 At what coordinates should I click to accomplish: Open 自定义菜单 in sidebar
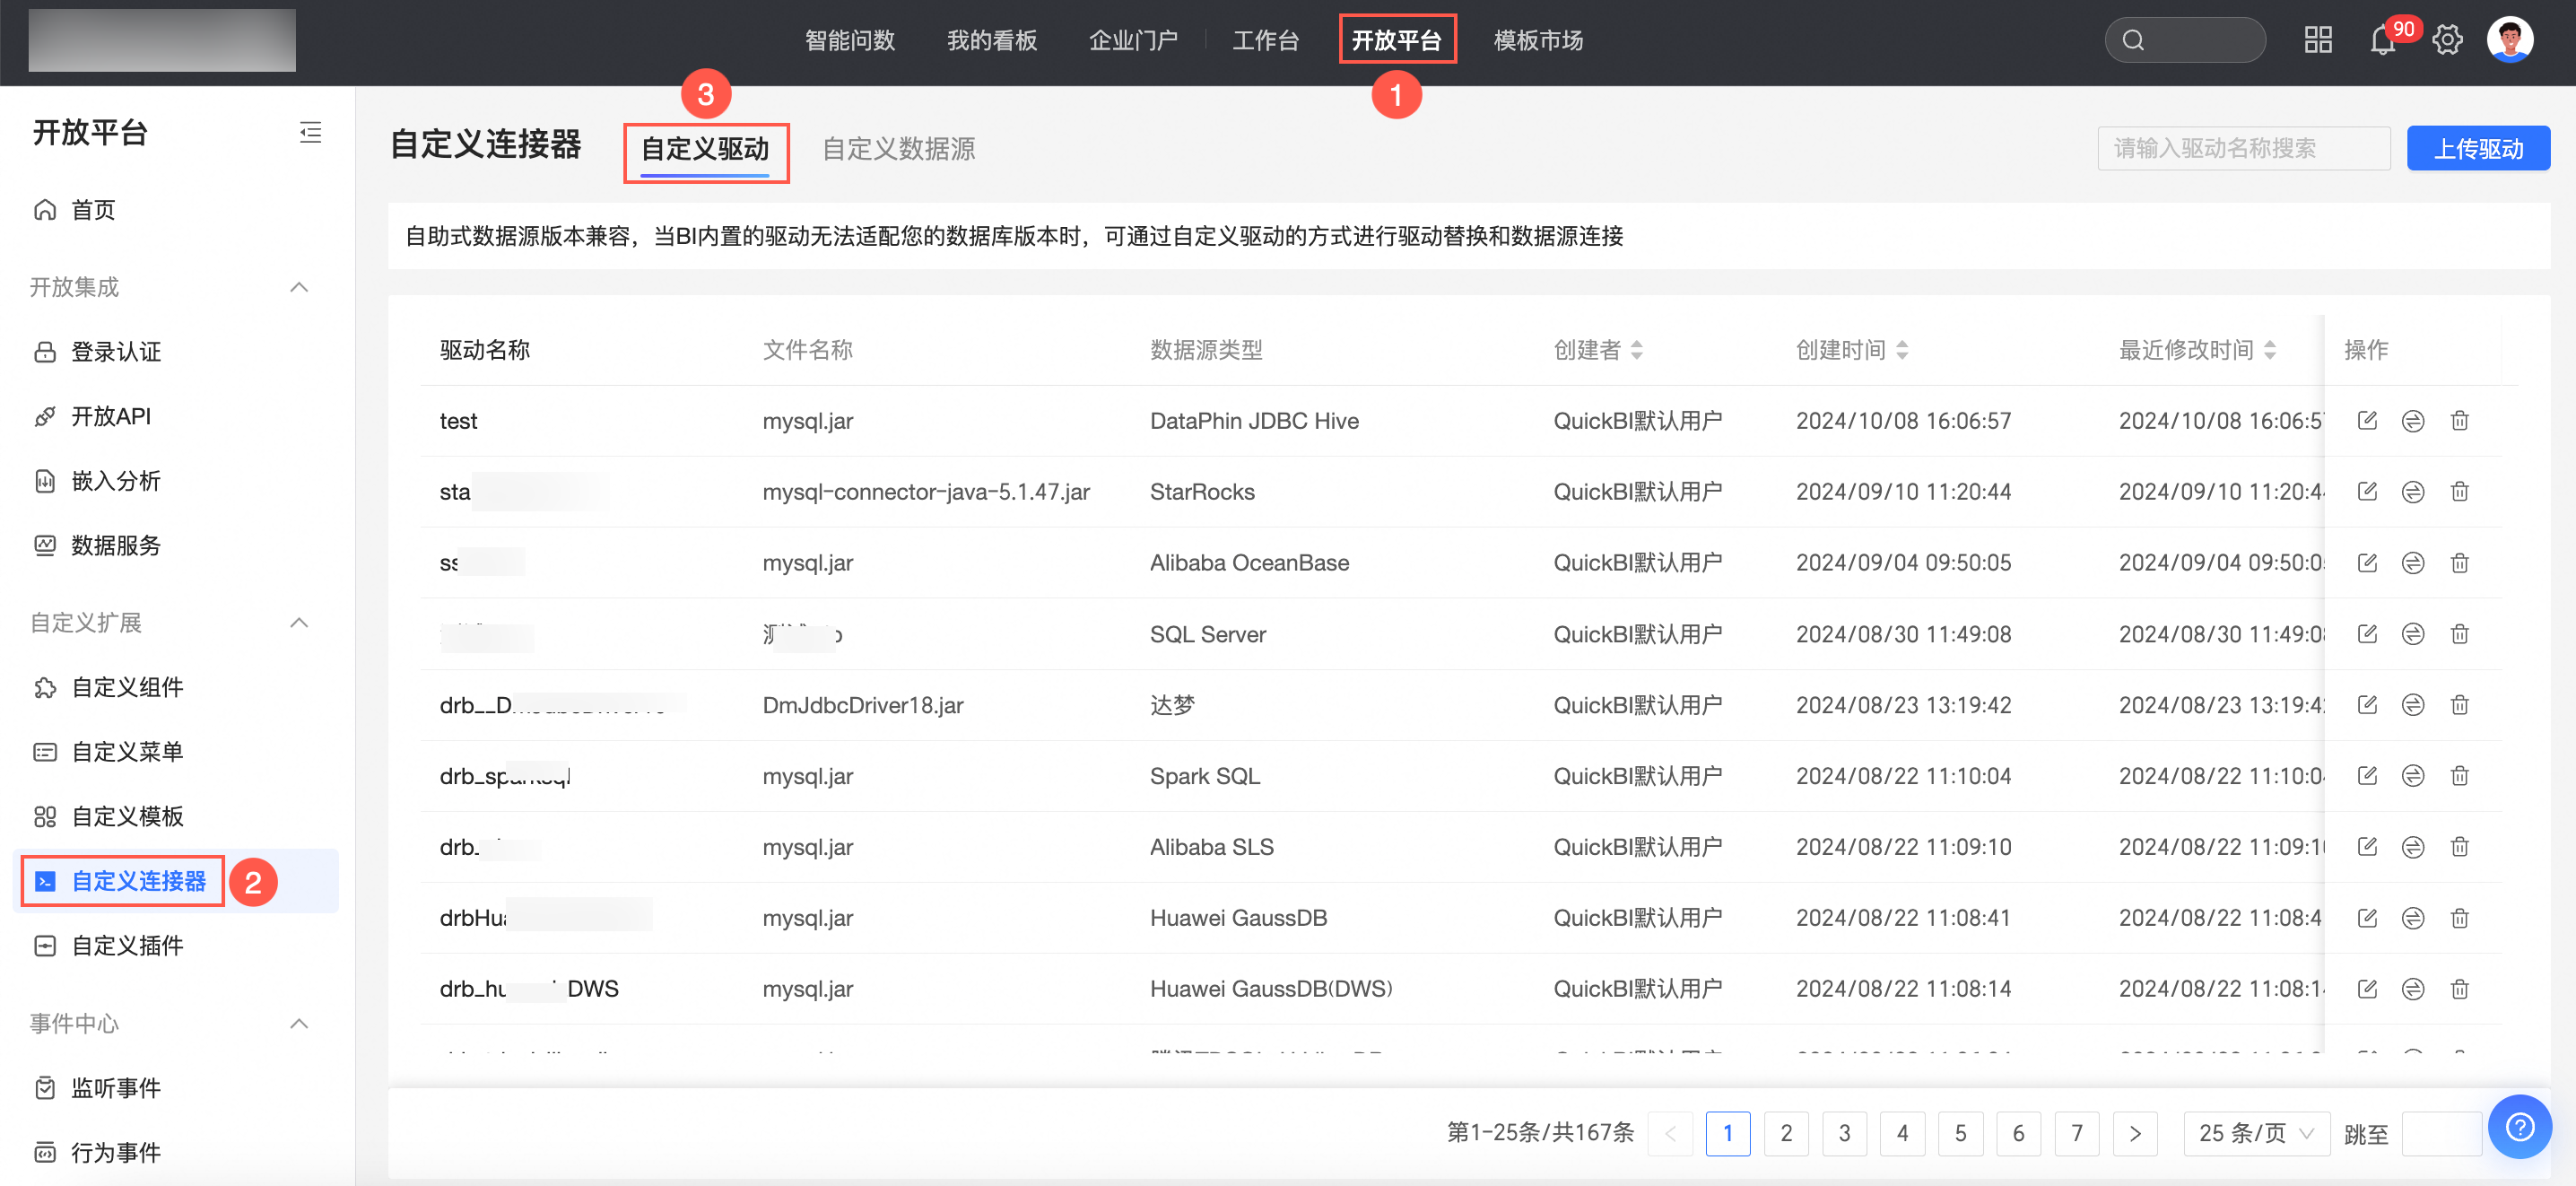pyautogui.click(x=109, y=752)
